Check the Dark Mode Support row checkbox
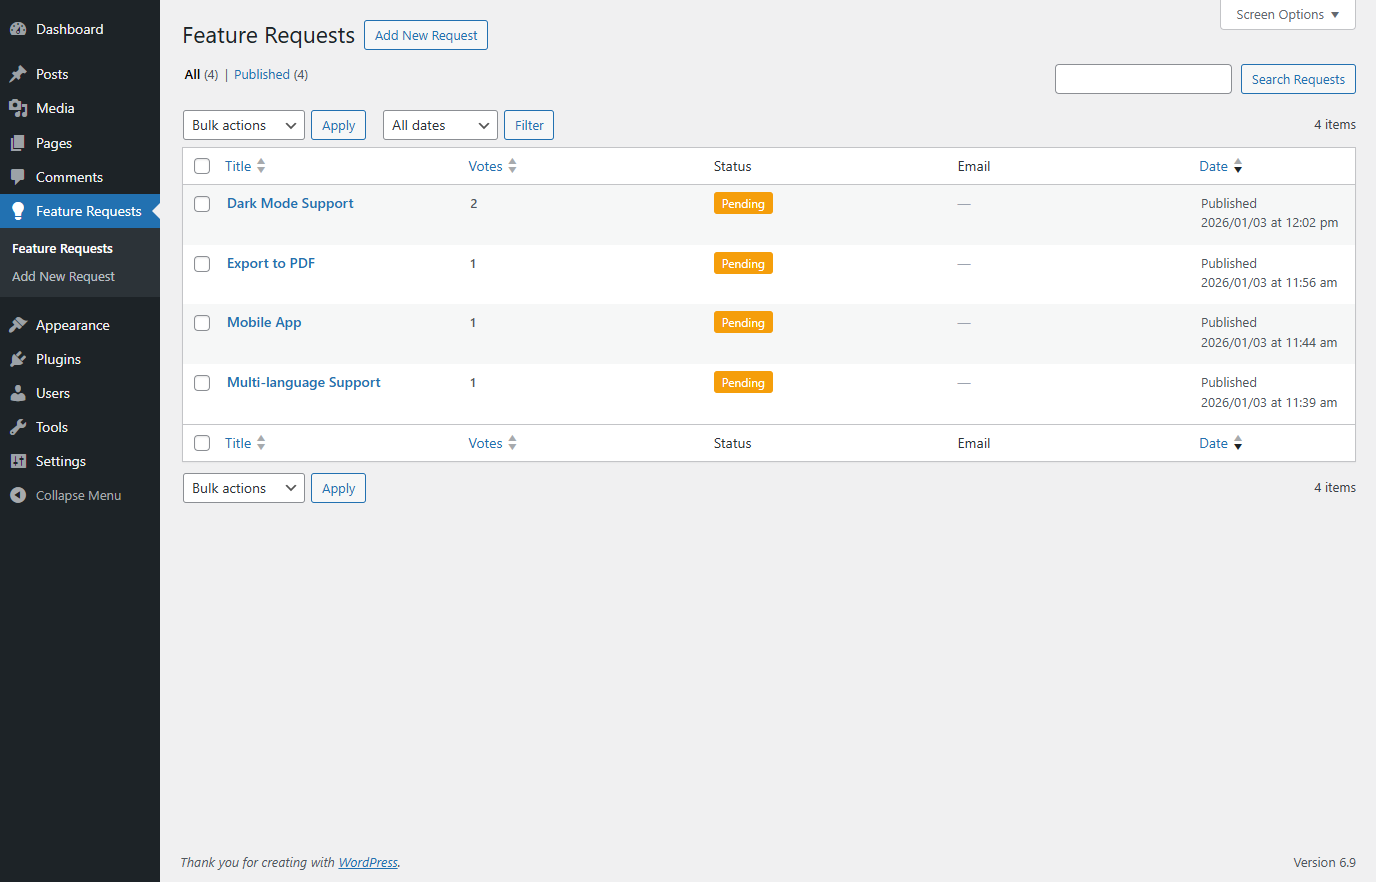Screen dimensions: 1376x882 pyautogui.click(x=202, y=203)
